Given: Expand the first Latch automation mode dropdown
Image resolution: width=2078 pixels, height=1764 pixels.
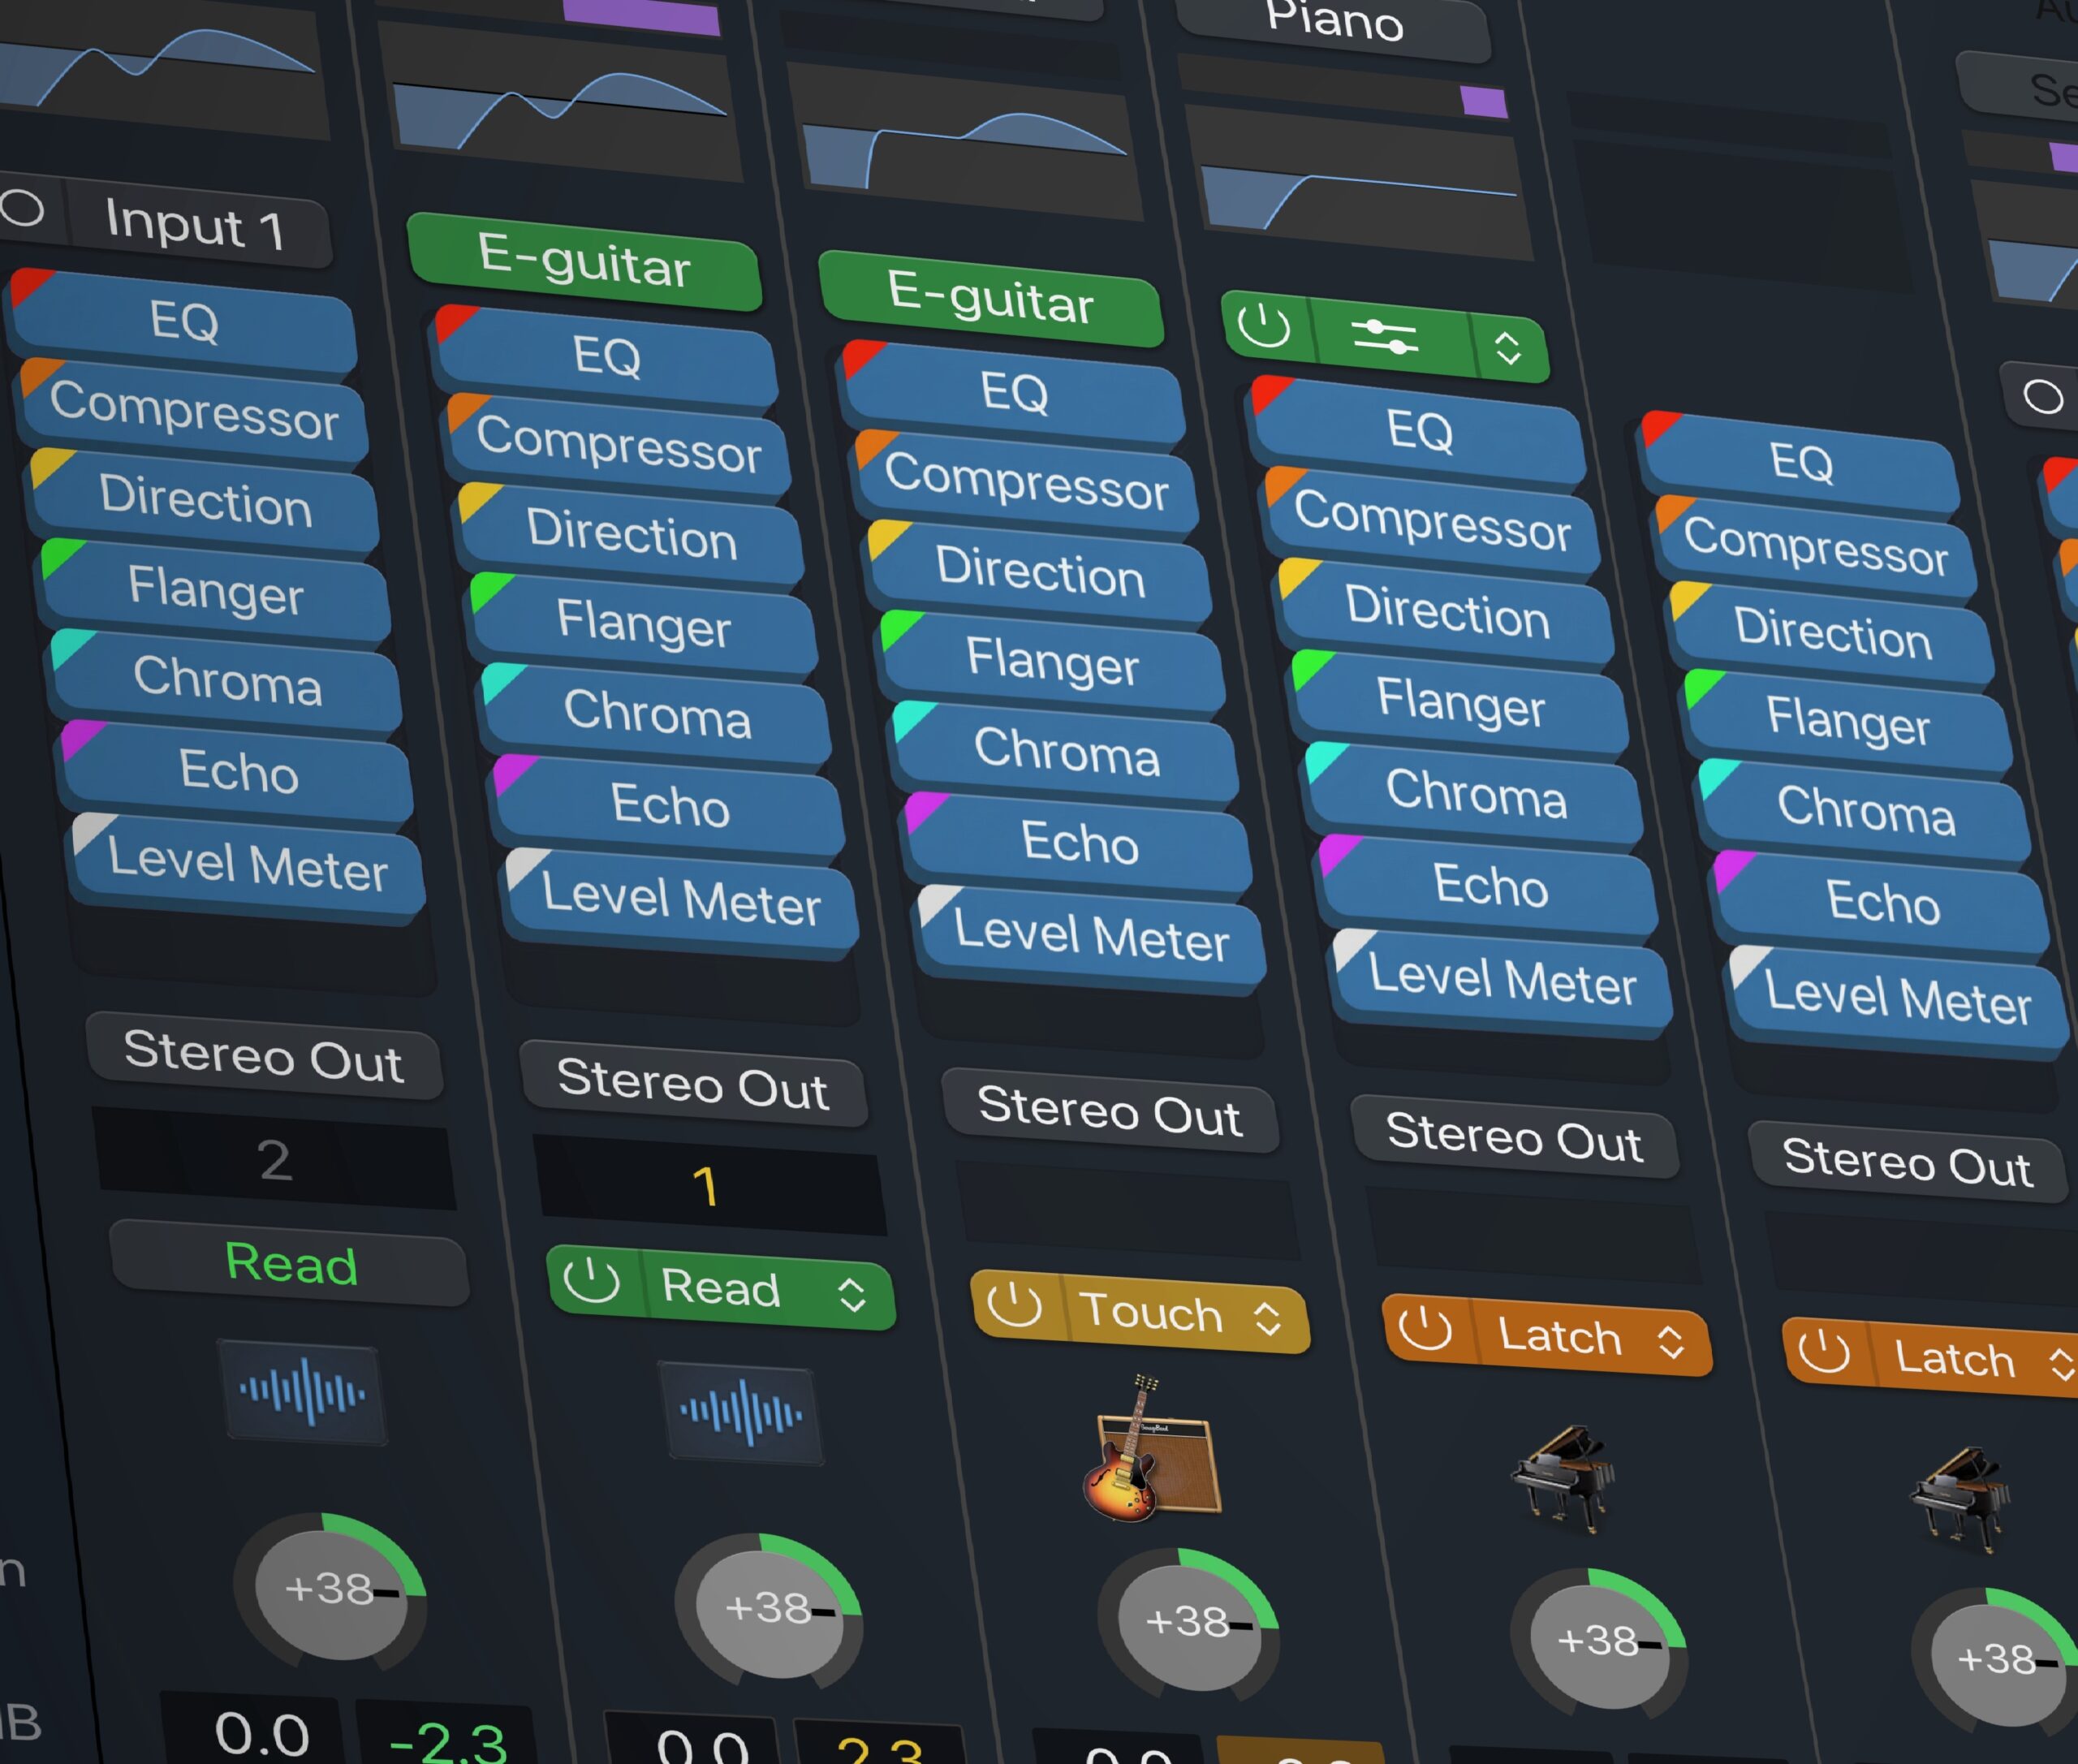Looking at the screenshot, I should [1671, 1342].
